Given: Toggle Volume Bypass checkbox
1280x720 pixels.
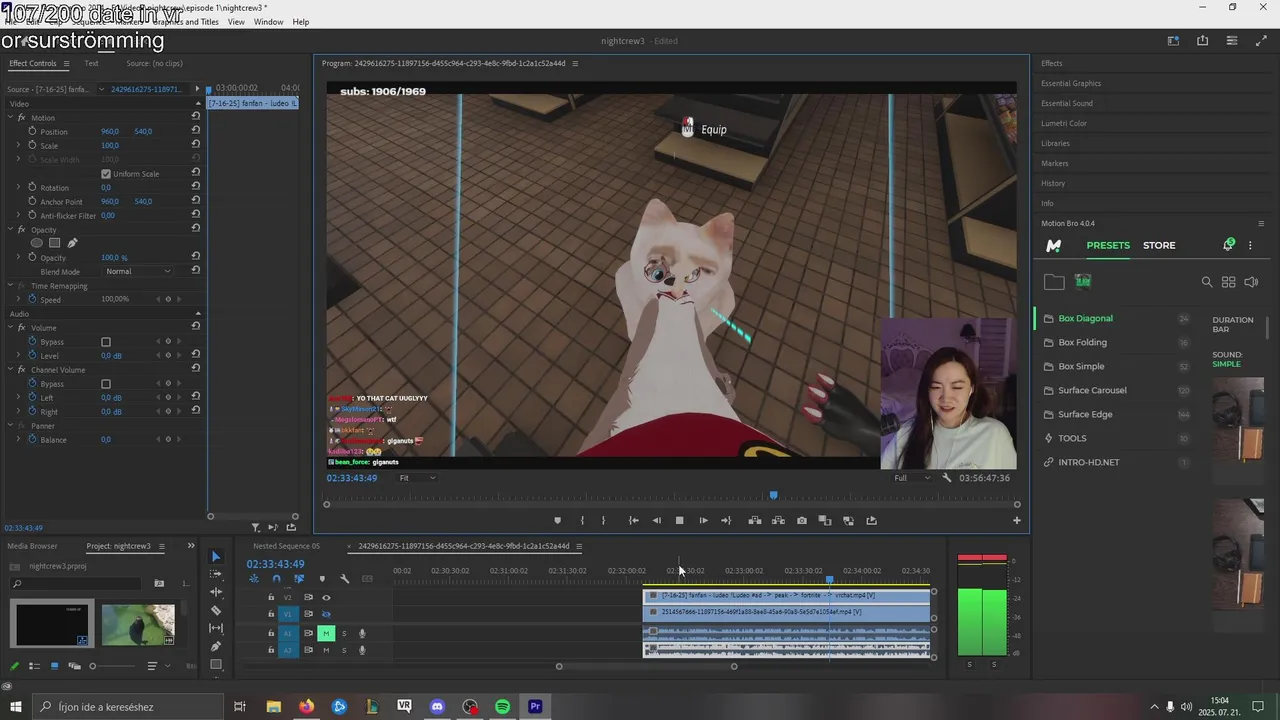Looking at the screenshot, I should [x=106, y=342].
